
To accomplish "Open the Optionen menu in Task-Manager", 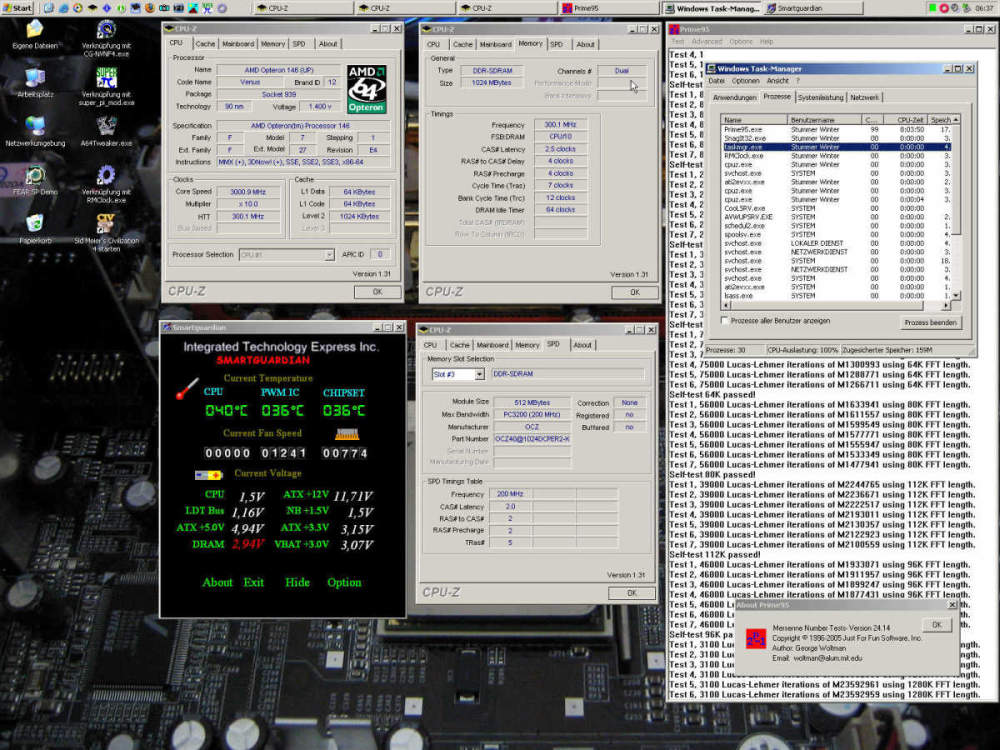I will 745,81.
